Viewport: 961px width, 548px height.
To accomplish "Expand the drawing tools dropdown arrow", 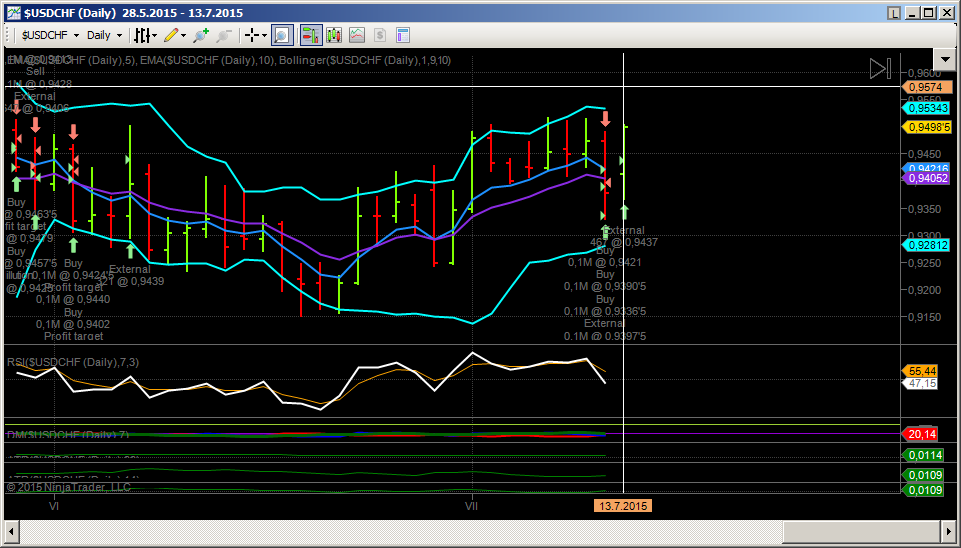I will tap(183, 36).
